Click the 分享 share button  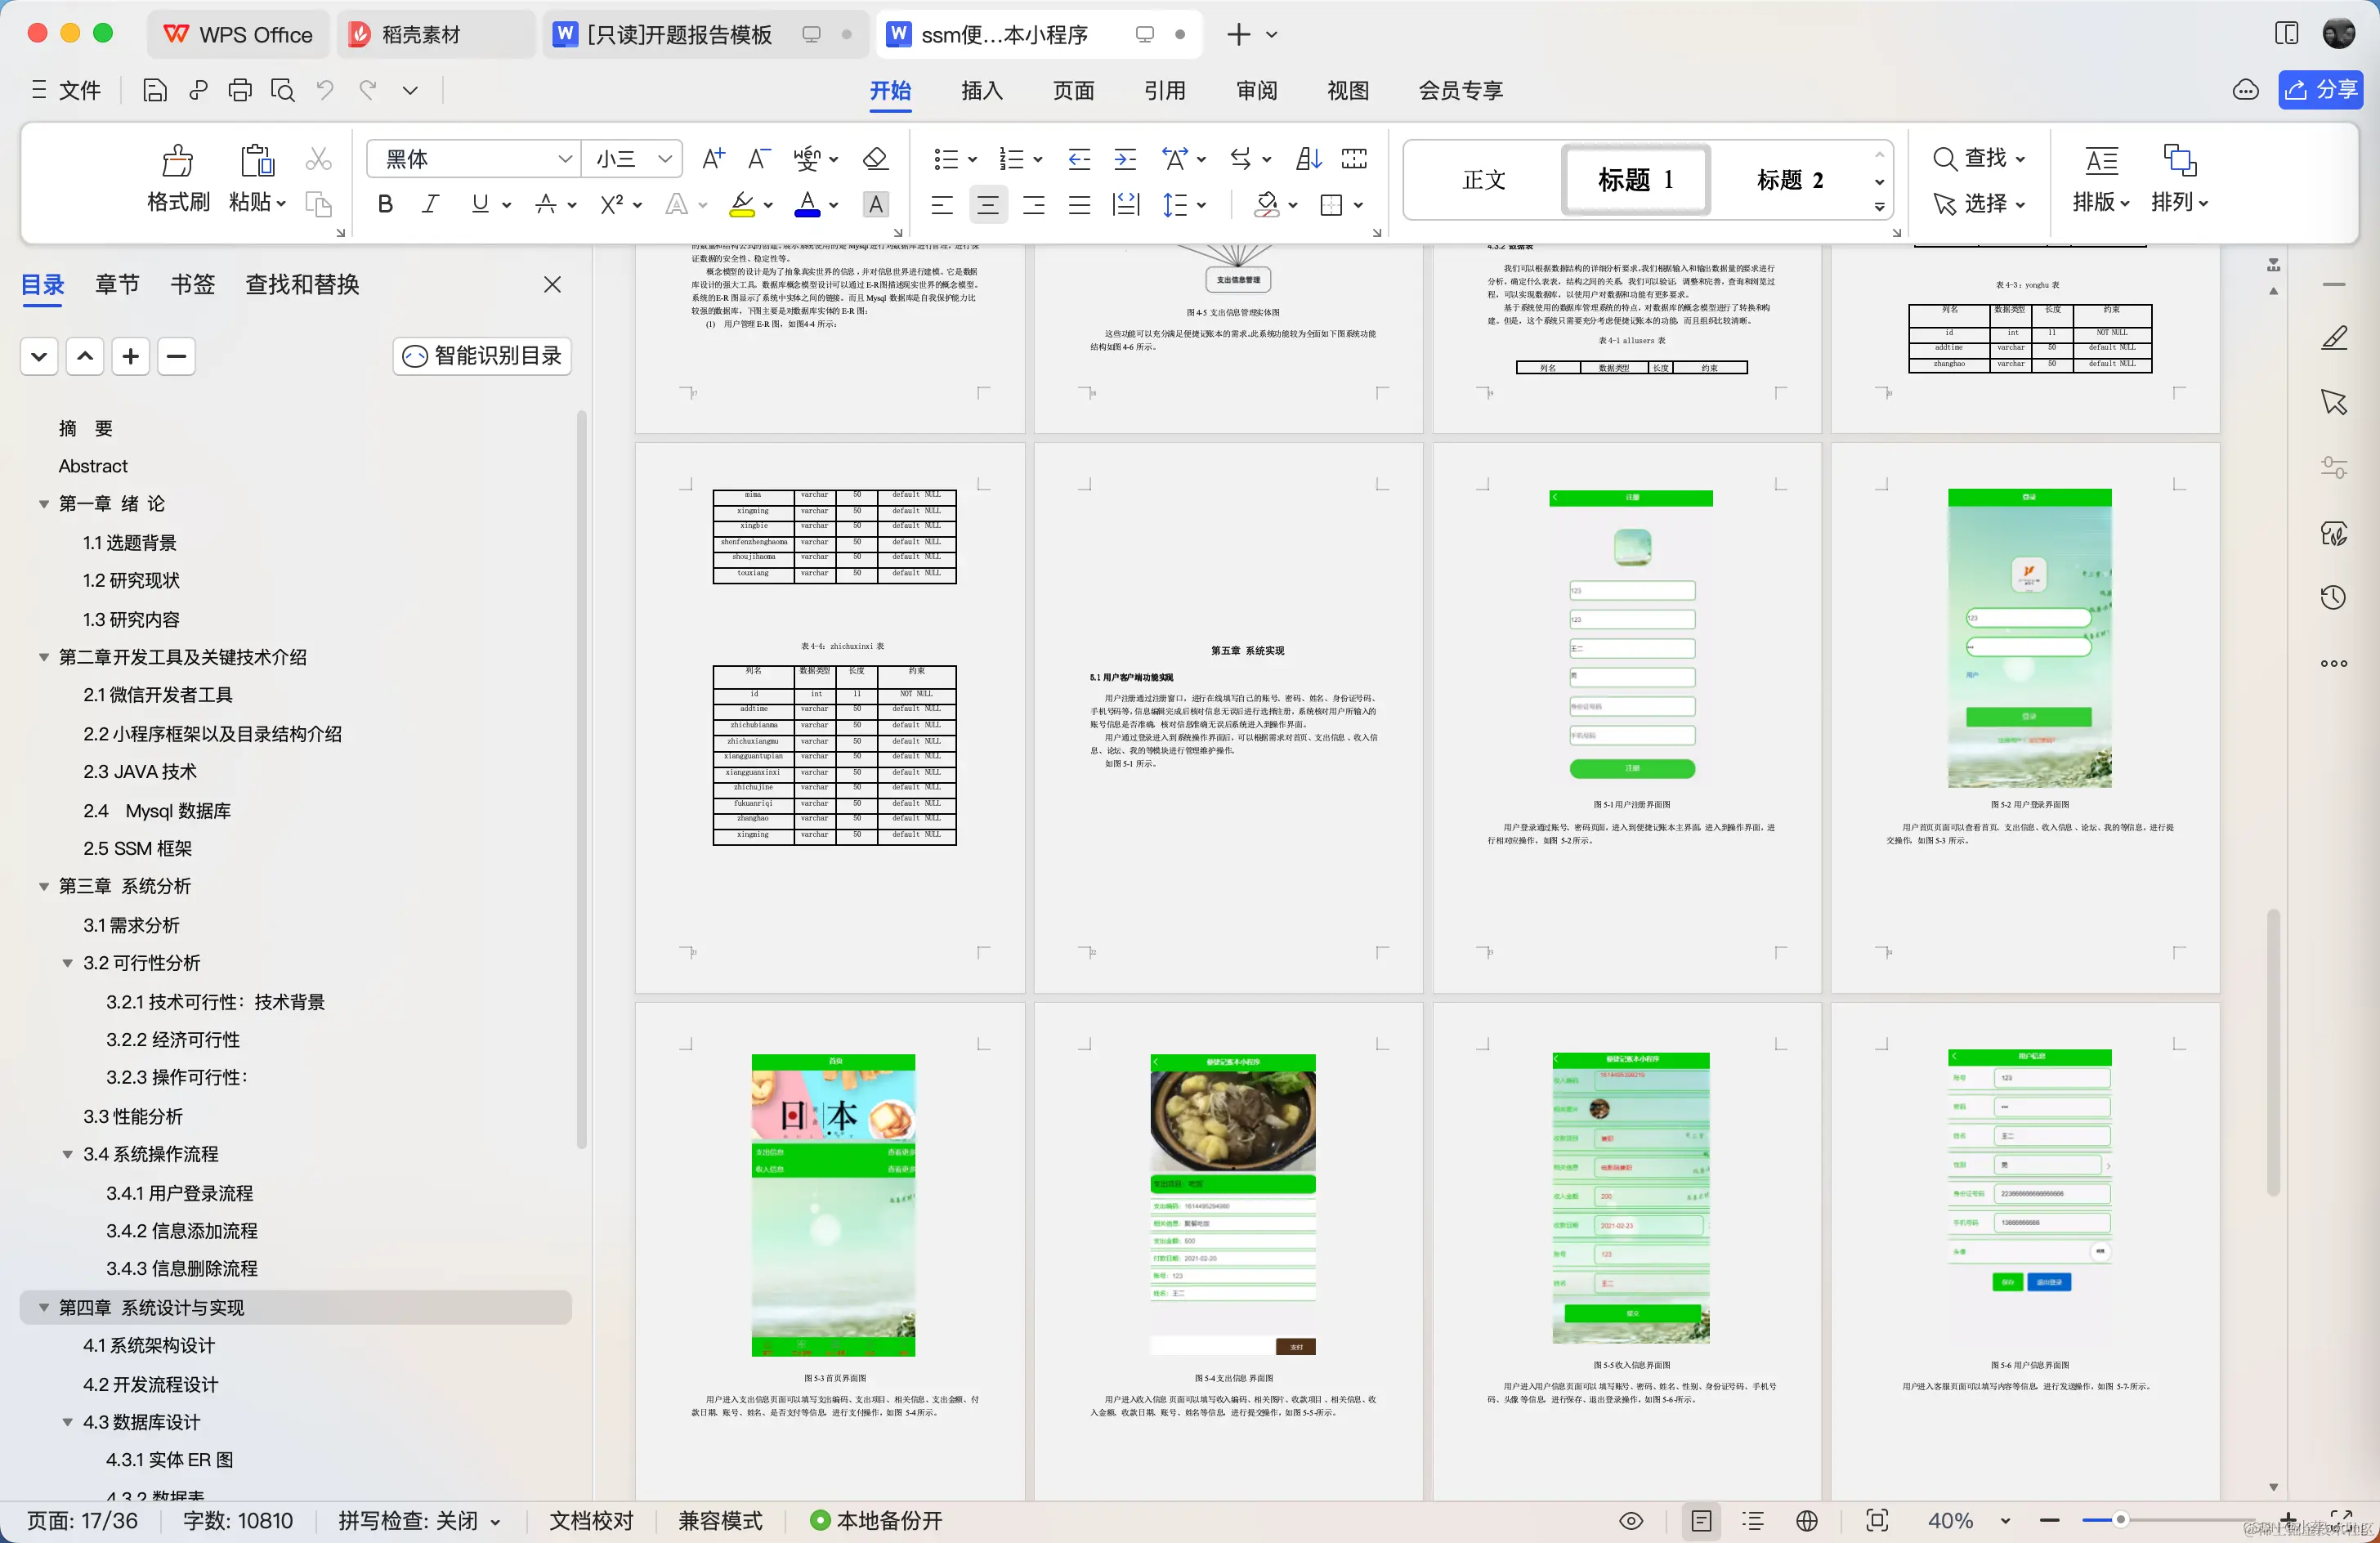[x=2321, y=89]
